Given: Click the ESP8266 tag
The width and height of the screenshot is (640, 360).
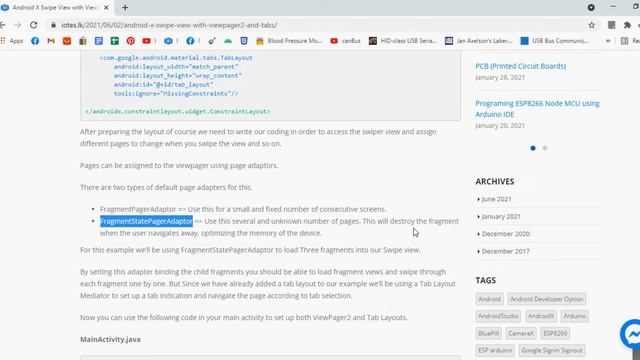Looking at the screenshot, I should [555, 333].
